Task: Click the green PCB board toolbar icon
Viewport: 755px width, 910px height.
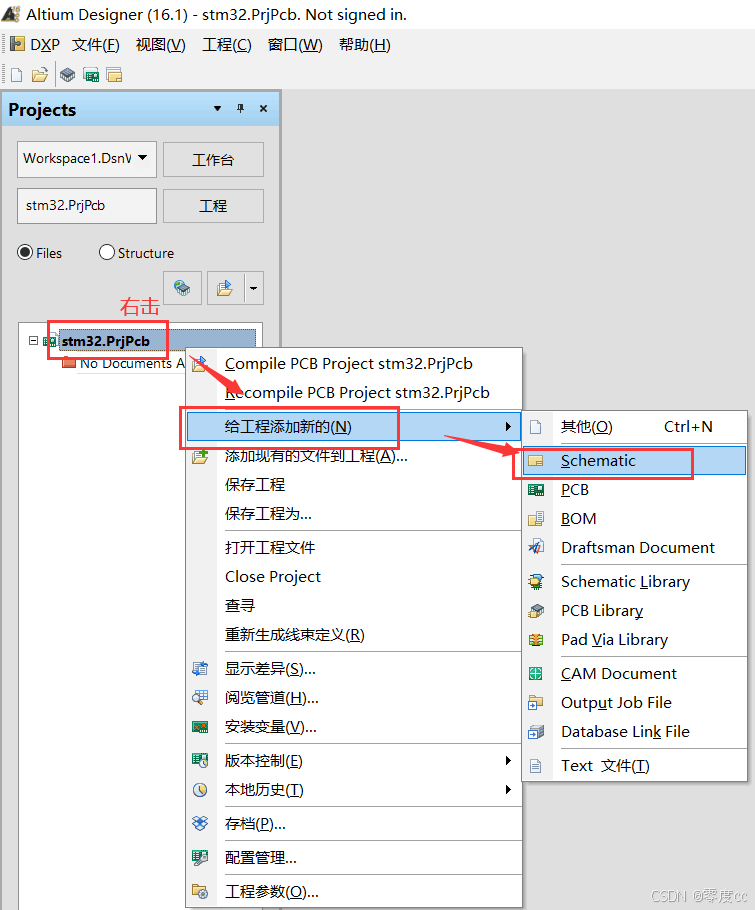Action: point(91,75)
